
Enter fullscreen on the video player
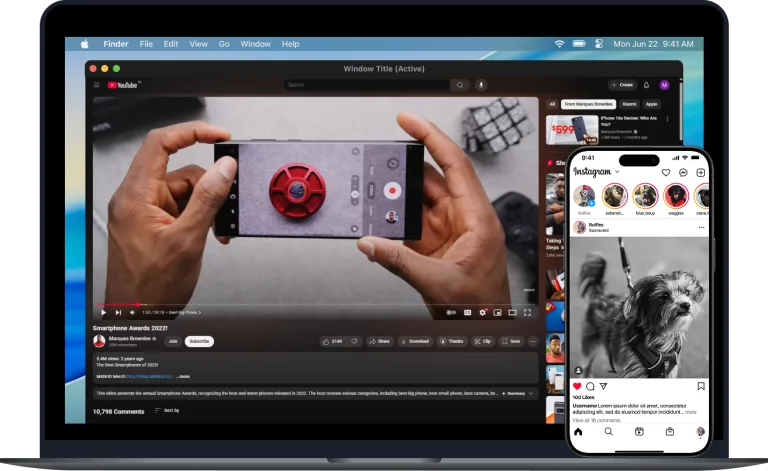[x=528, y=312]
